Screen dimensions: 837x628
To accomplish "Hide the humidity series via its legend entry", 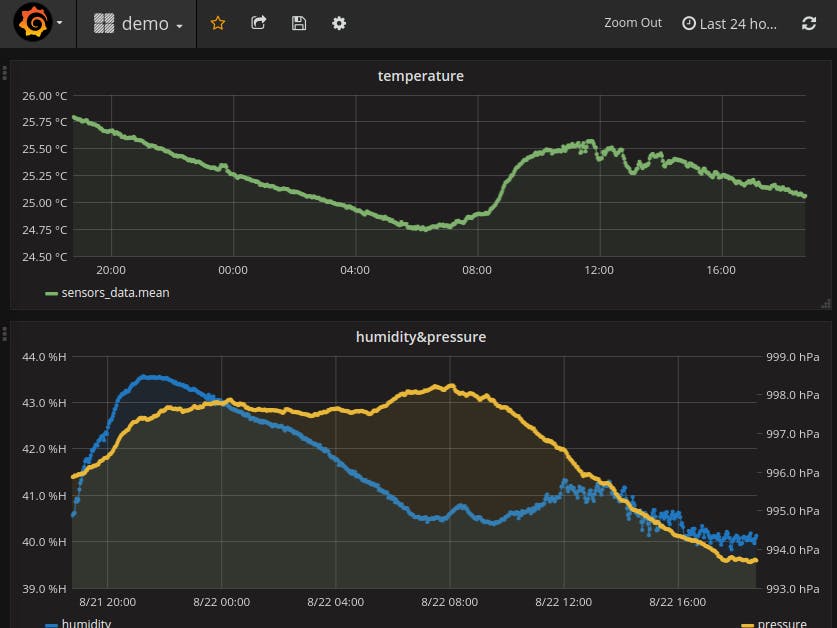I will [x=85, y=622].
